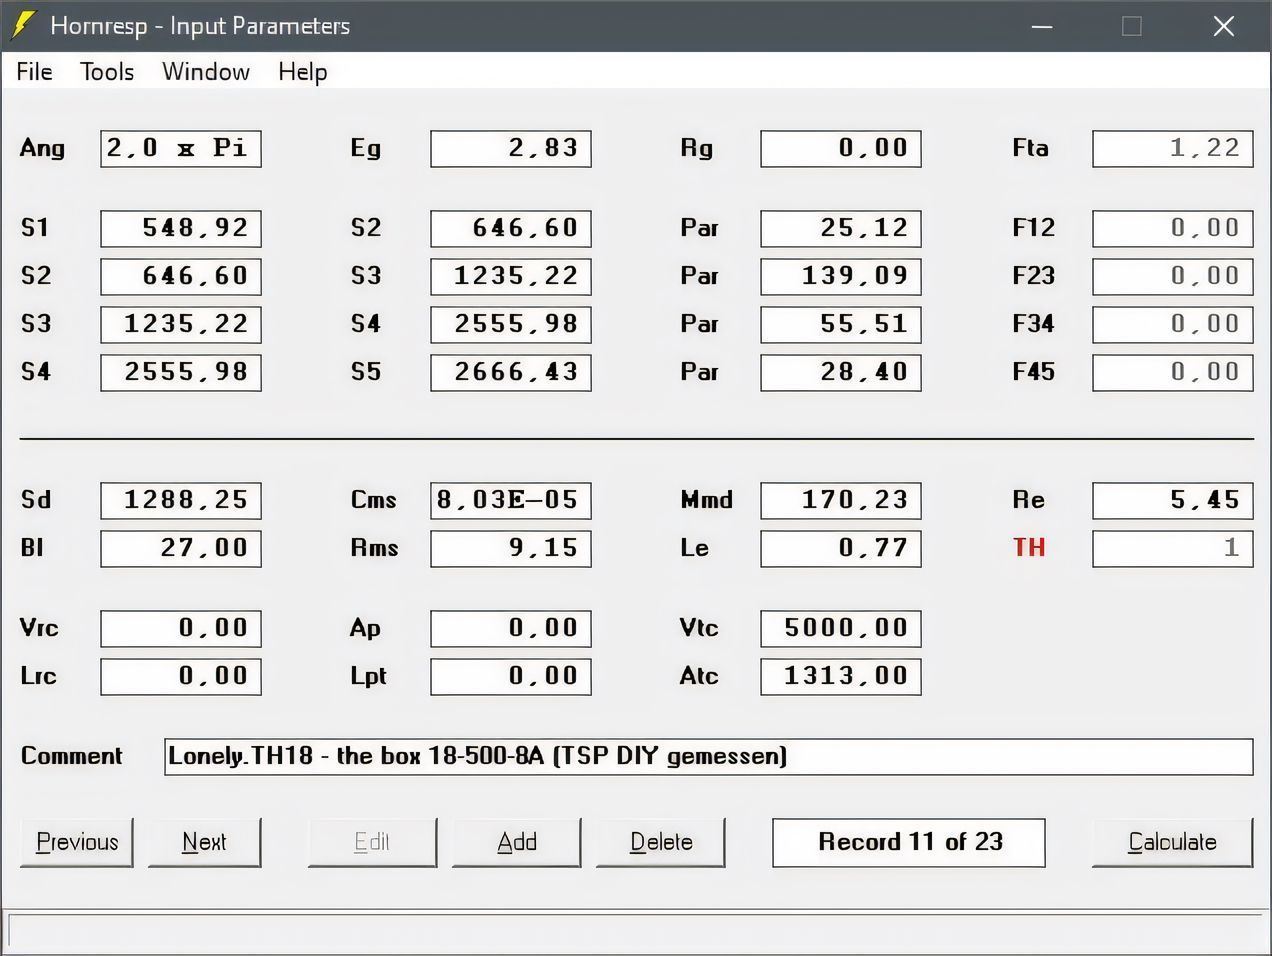Go to the Previous record
This screenshot has height=956, width=1272.
77,842
